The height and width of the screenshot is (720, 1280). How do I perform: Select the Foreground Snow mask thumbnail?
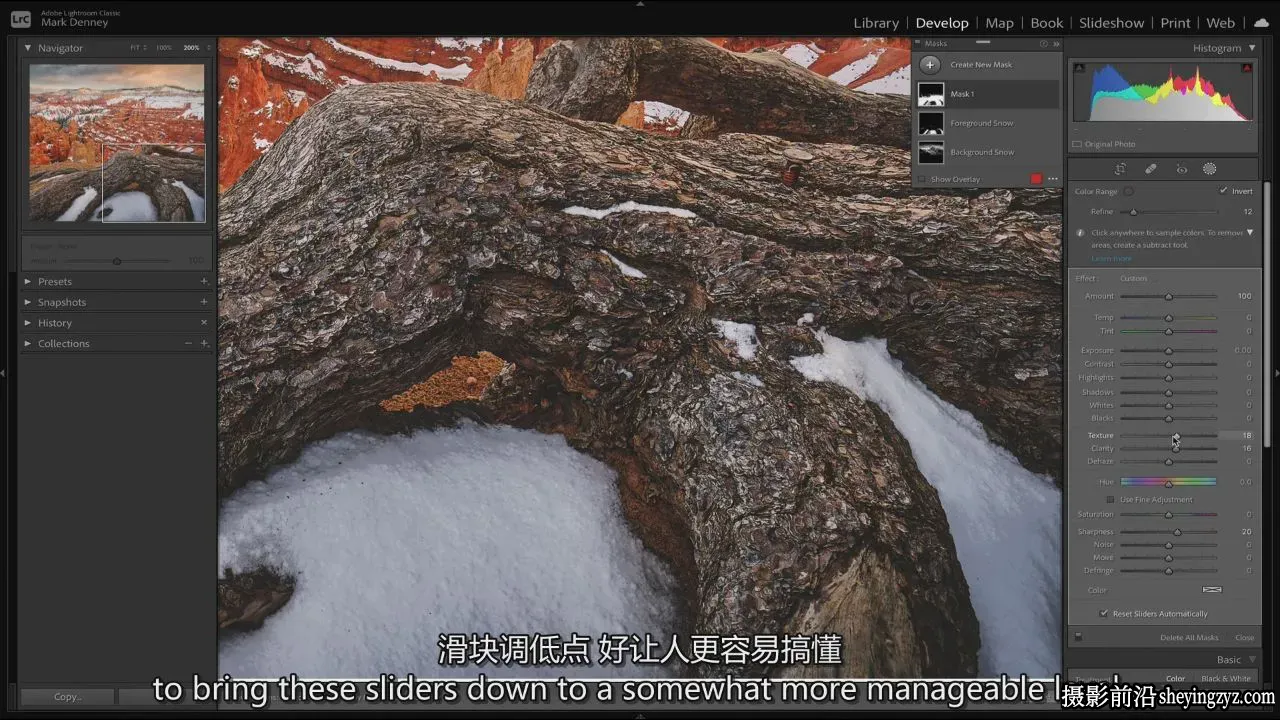931,123
